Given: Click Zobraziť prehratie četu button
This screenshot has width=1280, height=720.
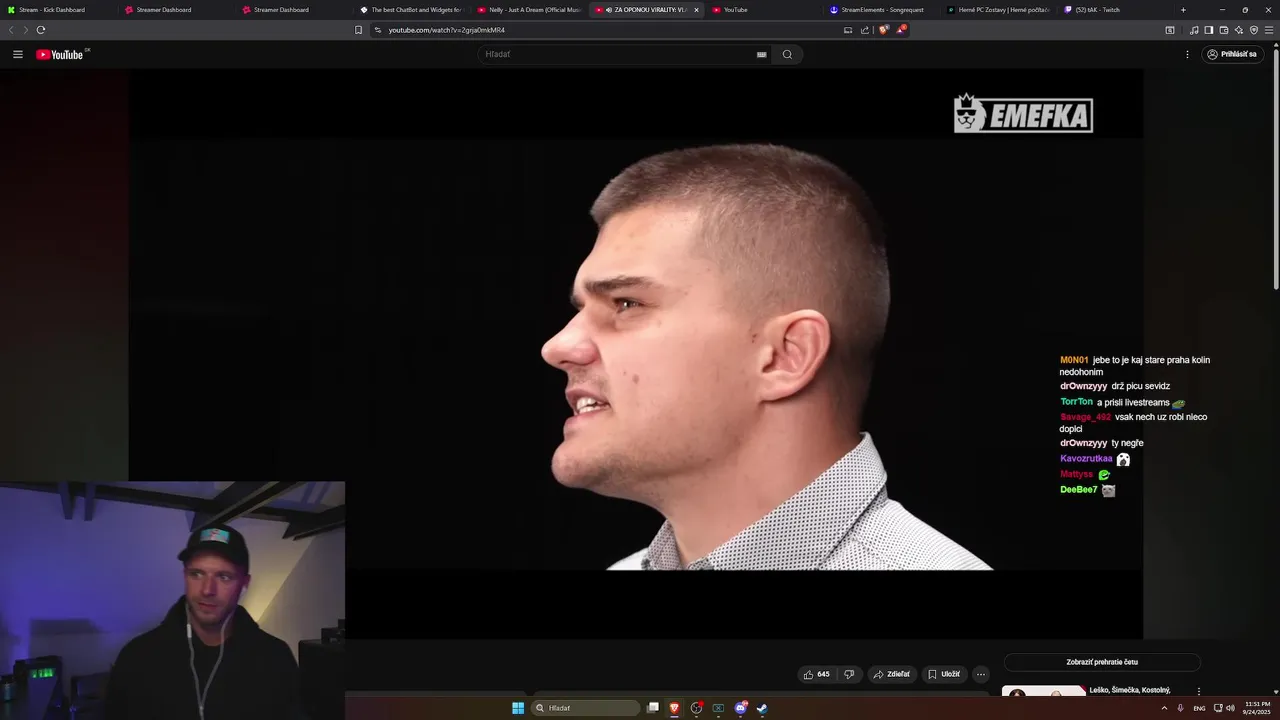Looking at the screenshot, I should 1102,662.
